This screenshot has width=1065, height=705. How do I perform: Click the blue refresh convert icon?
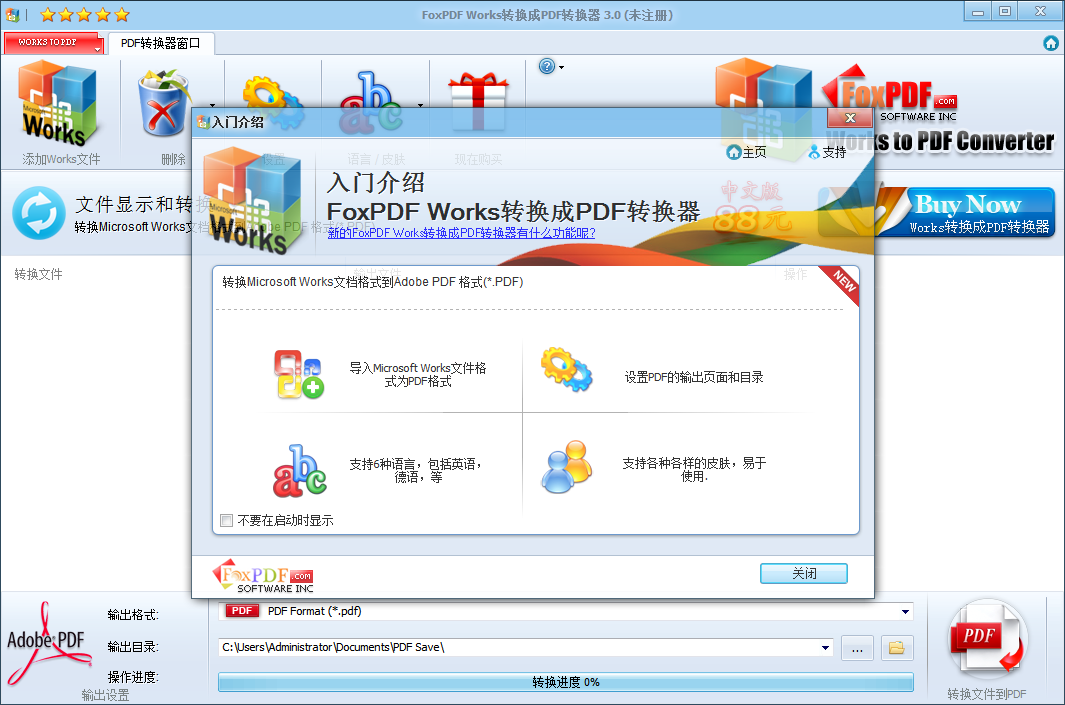coord(39,213)
